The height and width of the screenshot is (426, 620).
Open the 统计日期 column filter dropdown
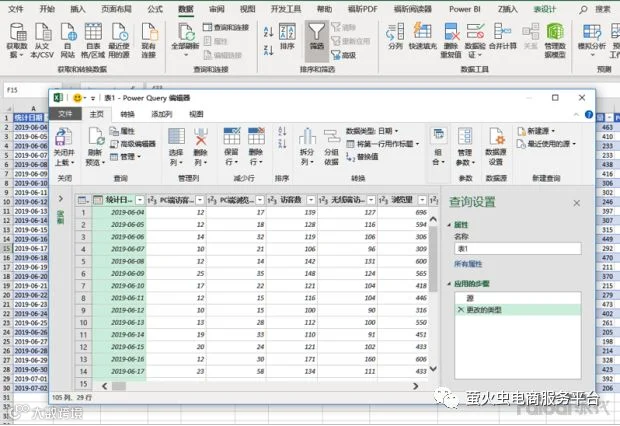[140, 200]
